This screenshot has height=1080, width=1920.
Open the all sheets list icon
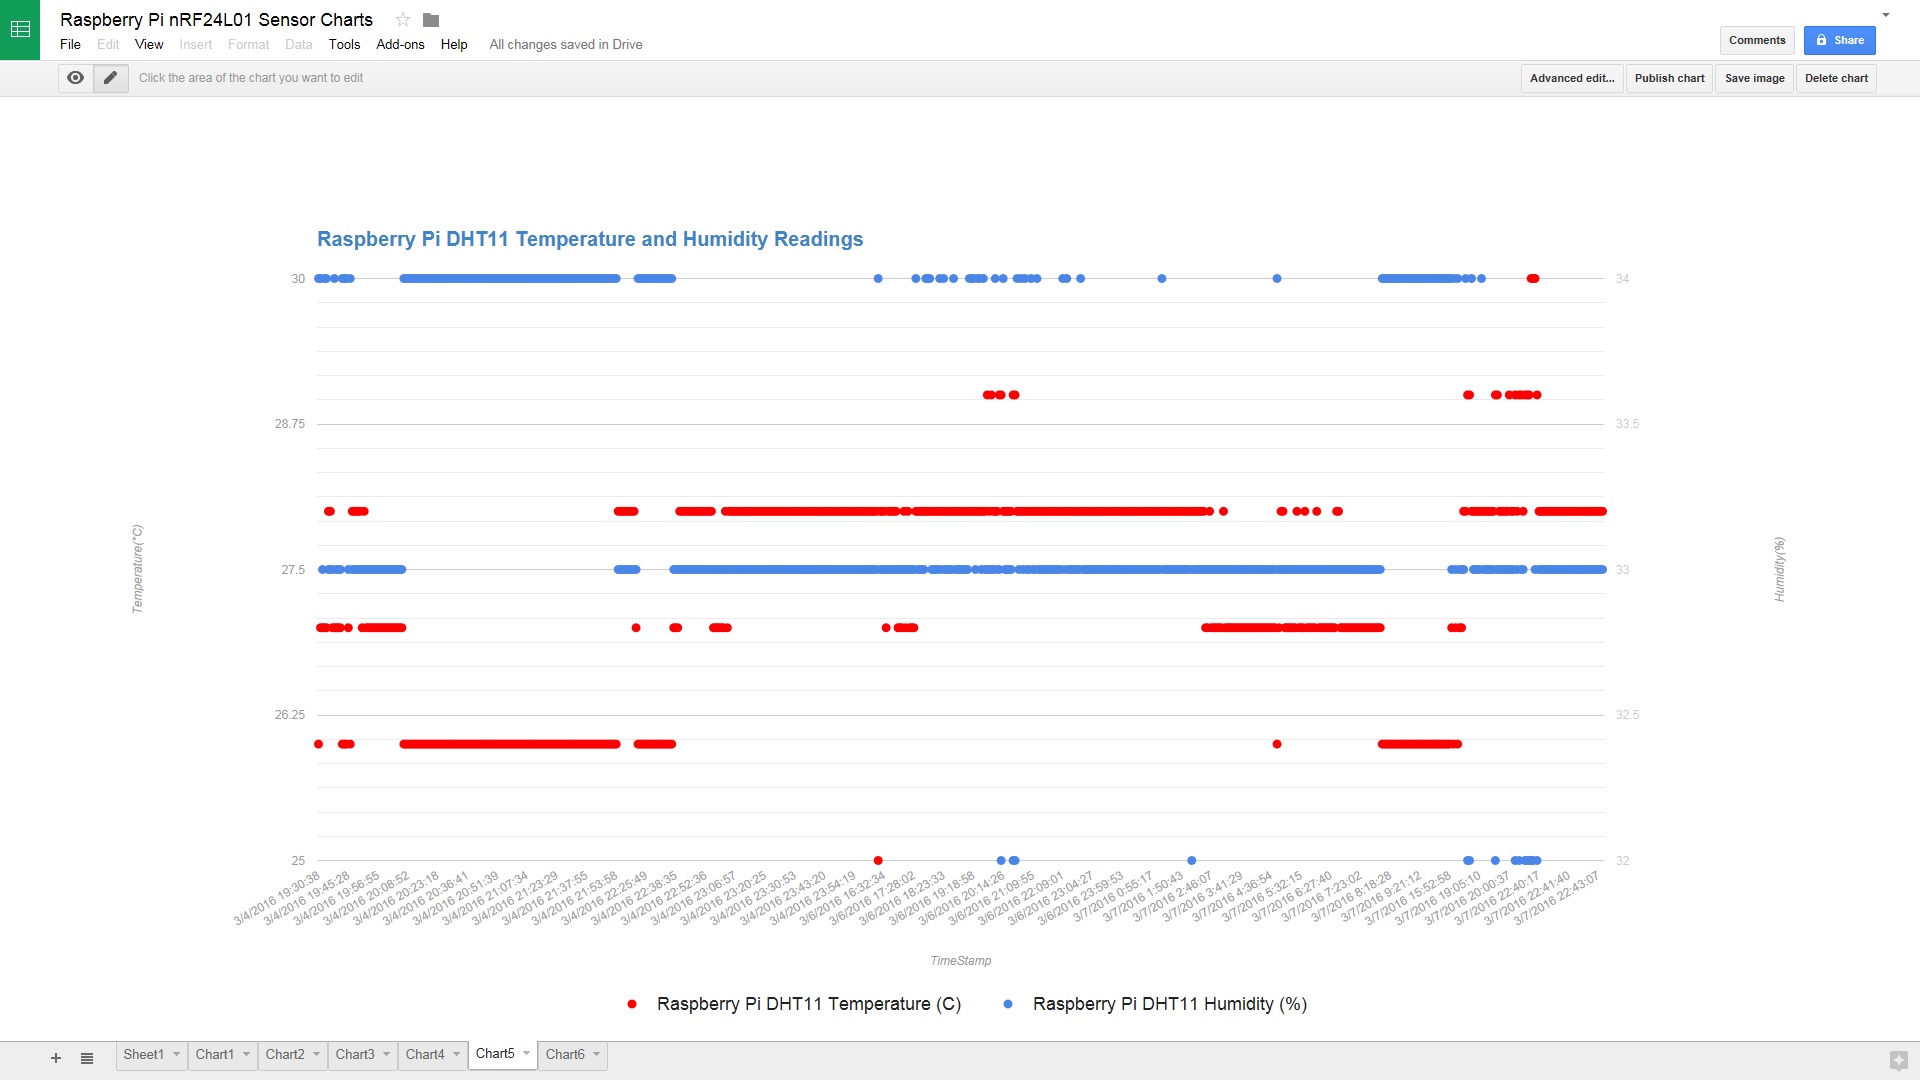pyautogui.click(x=87, y=1058)
